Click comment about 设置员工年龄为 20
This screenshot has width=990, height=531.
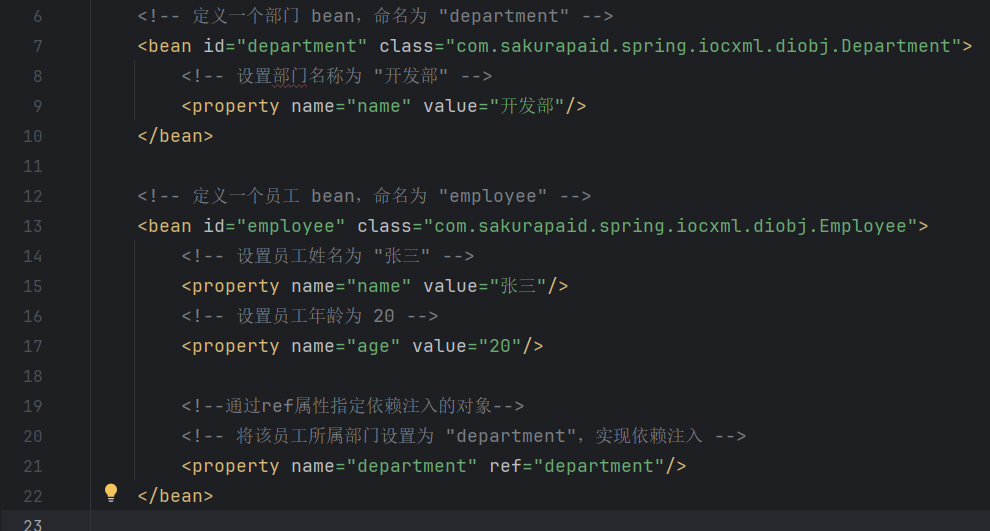point(310,316)
